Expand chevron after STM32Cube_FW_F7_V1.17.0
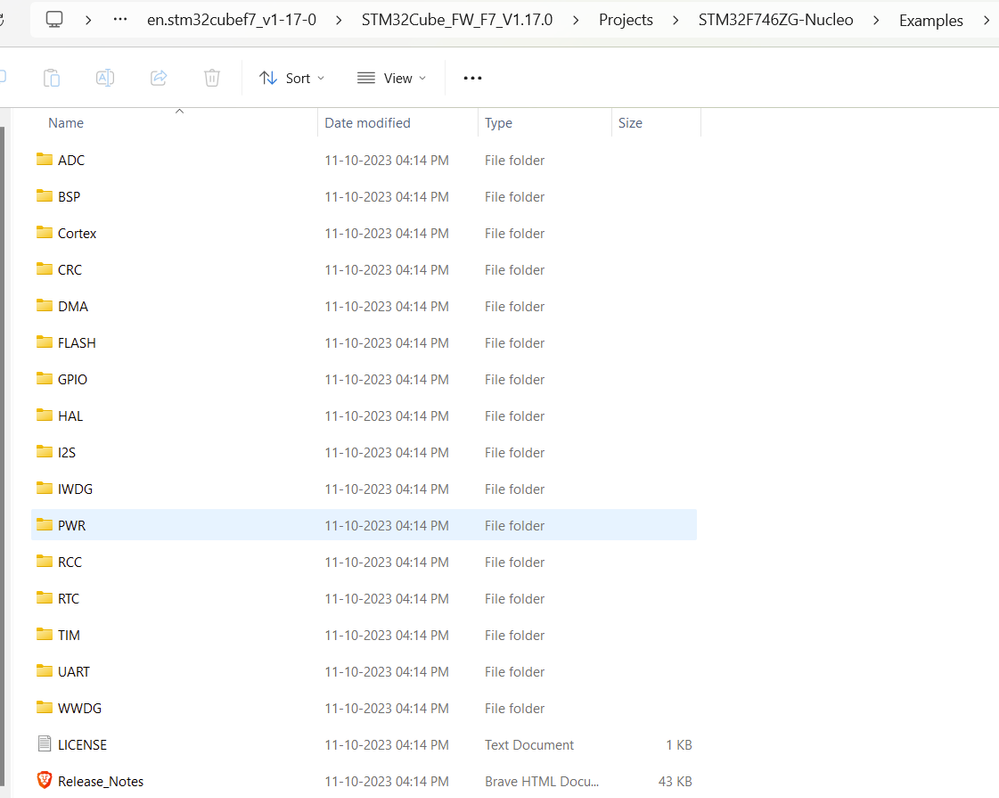The image size is (999, 798). point(575,20)
